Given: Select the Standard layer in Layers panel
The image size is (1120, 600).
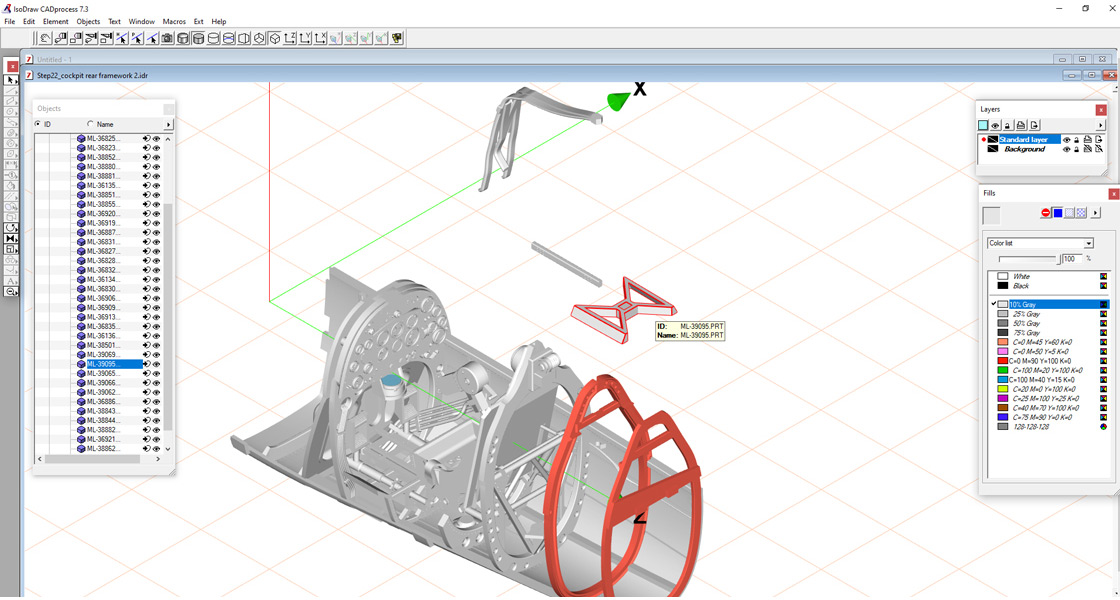Looking at the screenshot, I should coord(1024,140).
